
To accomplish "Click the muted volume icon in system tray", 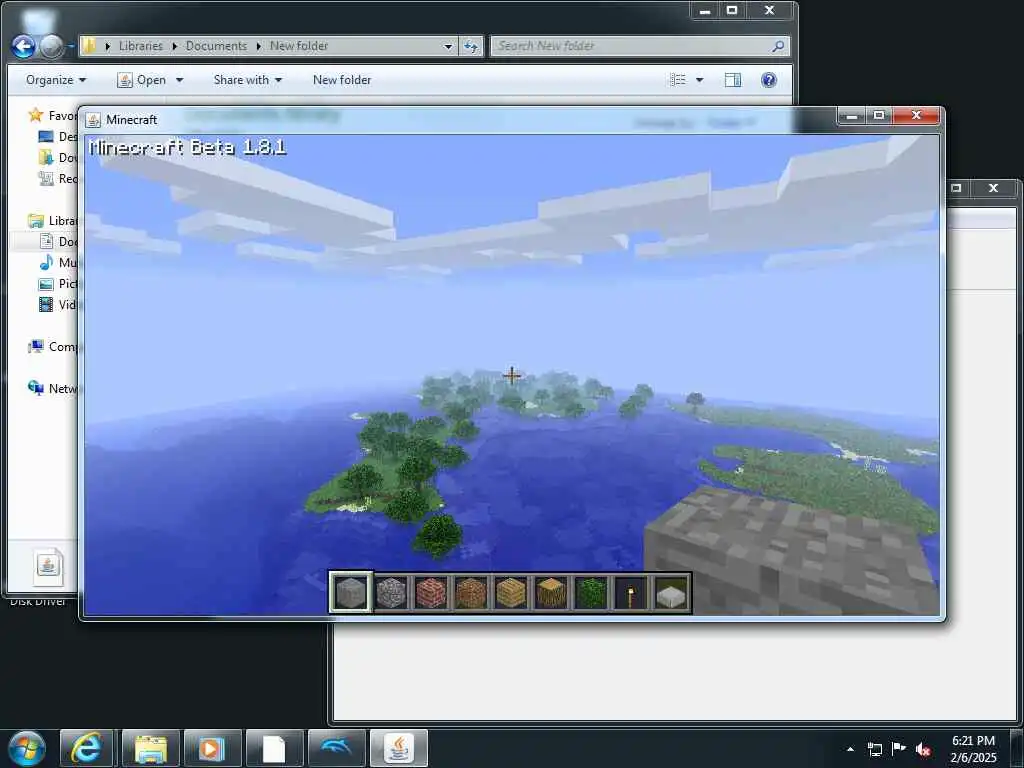I will click(x=923, y=749).
